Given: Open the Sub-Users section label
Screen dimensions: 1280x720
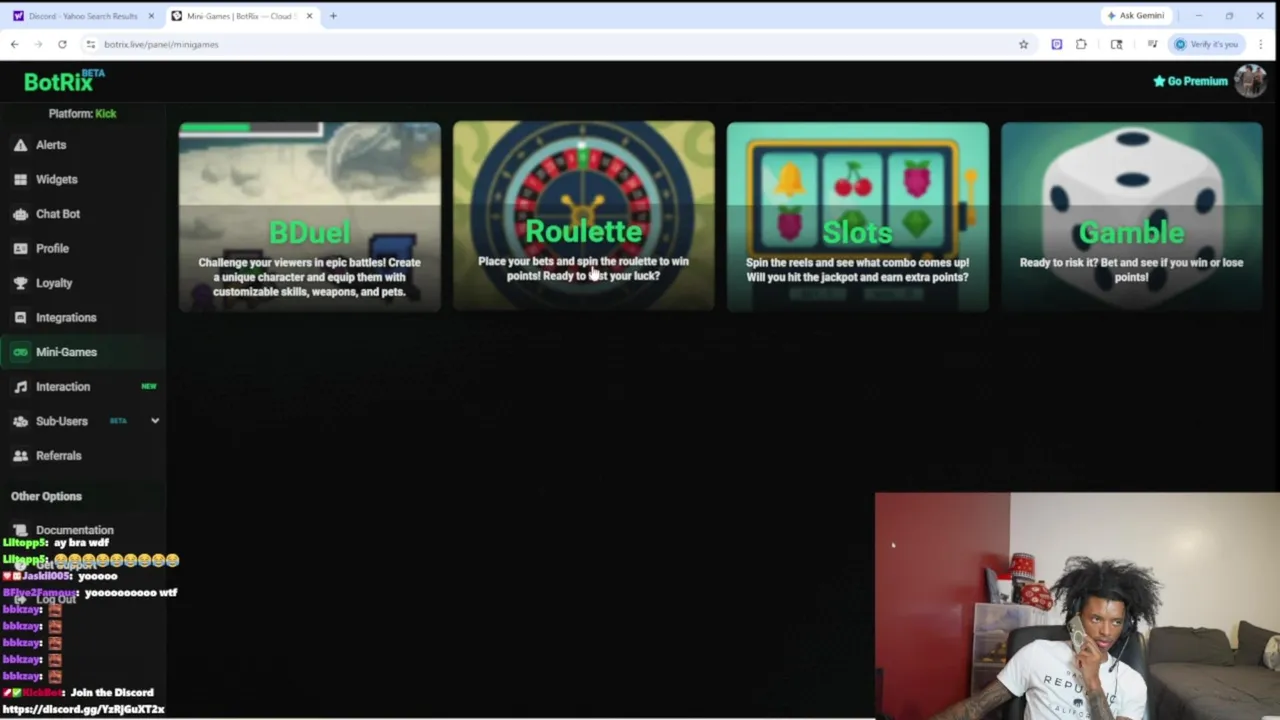Looking at the screenshot, I should click(62, 421).
